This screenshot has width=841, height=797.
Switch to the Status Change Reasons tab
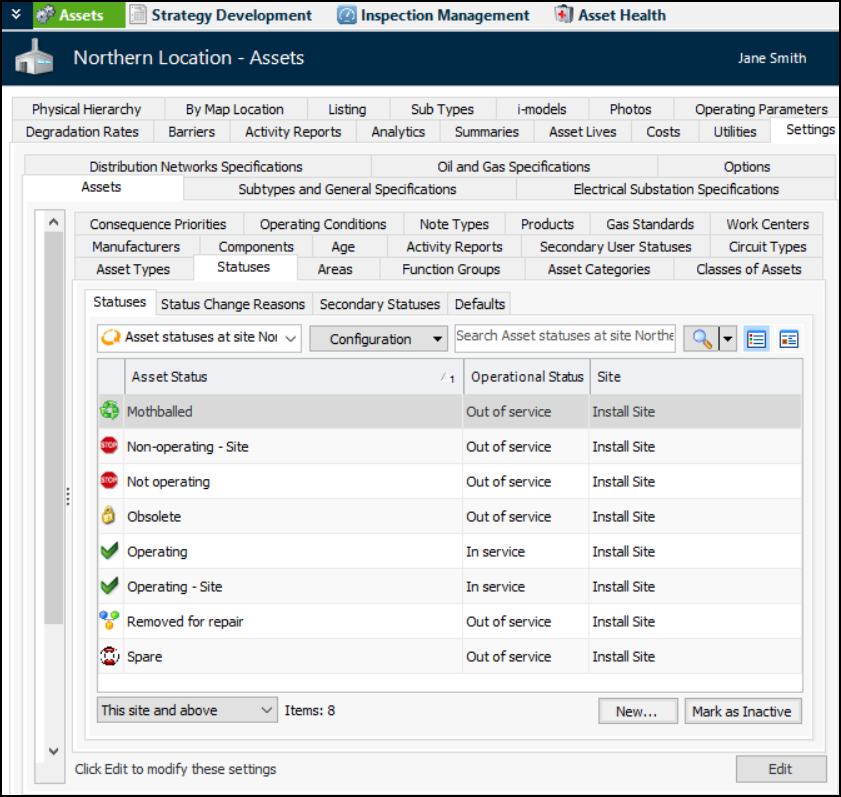point(233,304)
